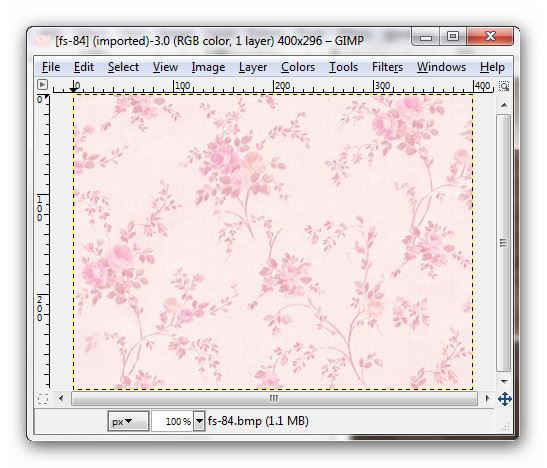The height and width of the screenshot is (468, 547).
Task: Open the Tools menu
Action: (x=343, y=67)
